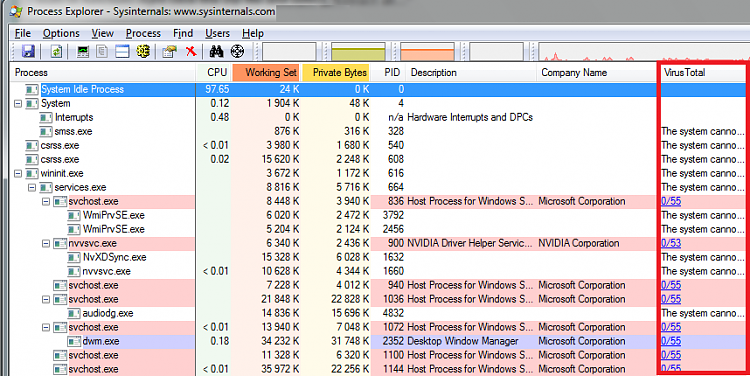
Task: Select the Interrupts row
Action: click(378, 118)
